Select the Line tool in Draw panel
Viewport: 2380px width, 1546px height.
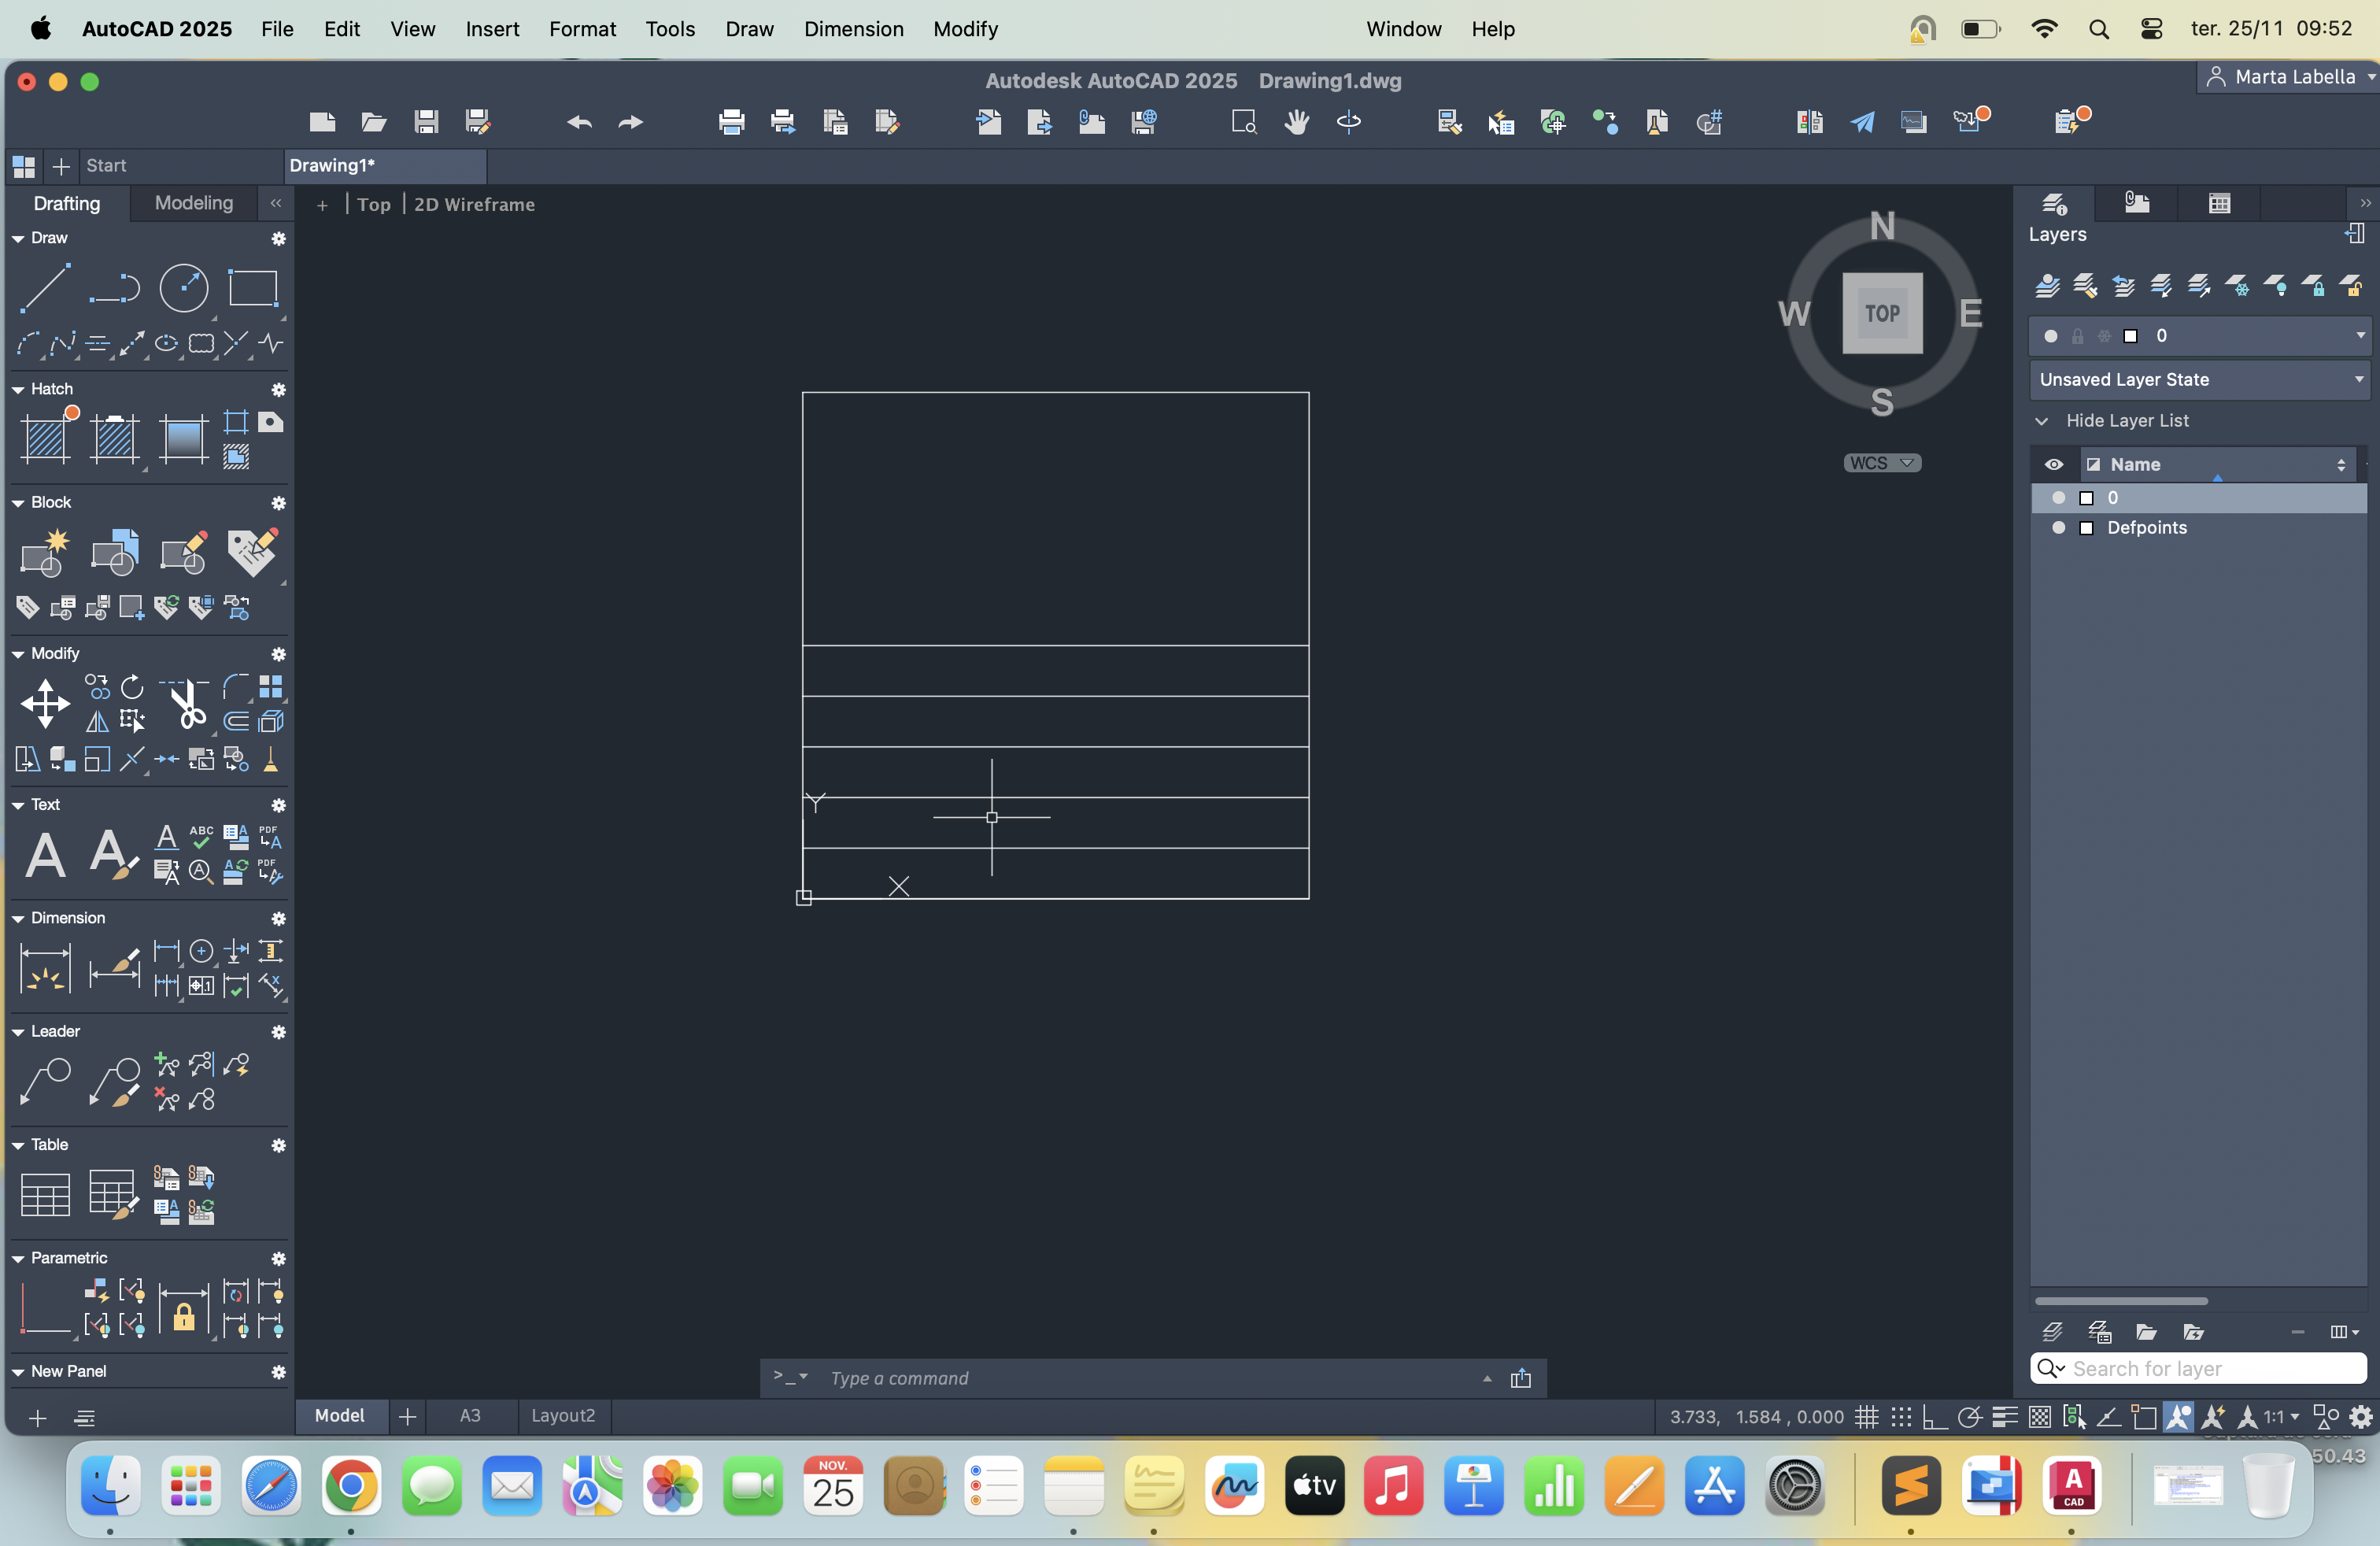(x=45, y=288)
